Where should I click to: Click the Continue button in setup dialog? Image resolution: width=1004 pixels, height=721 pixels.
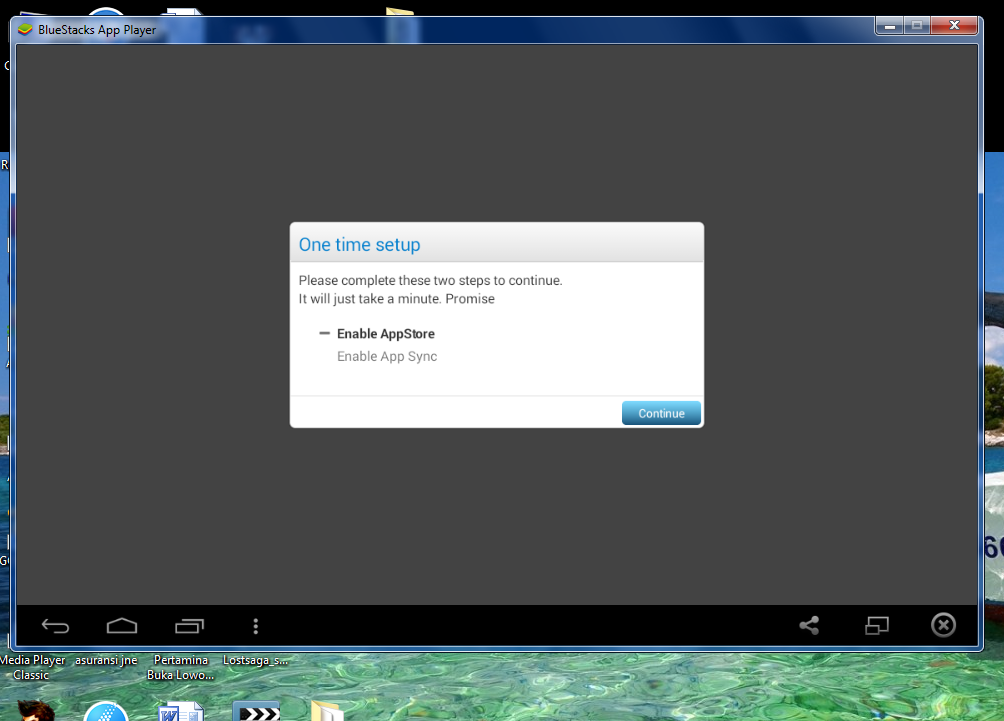click(661, 413)
